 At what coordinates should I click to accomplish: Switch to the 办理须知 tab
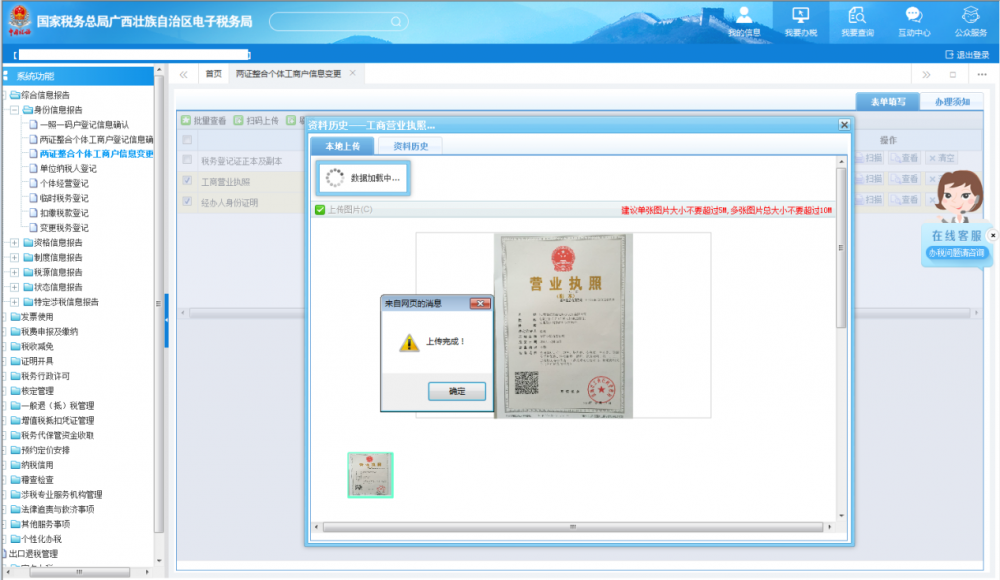point(951,102)
